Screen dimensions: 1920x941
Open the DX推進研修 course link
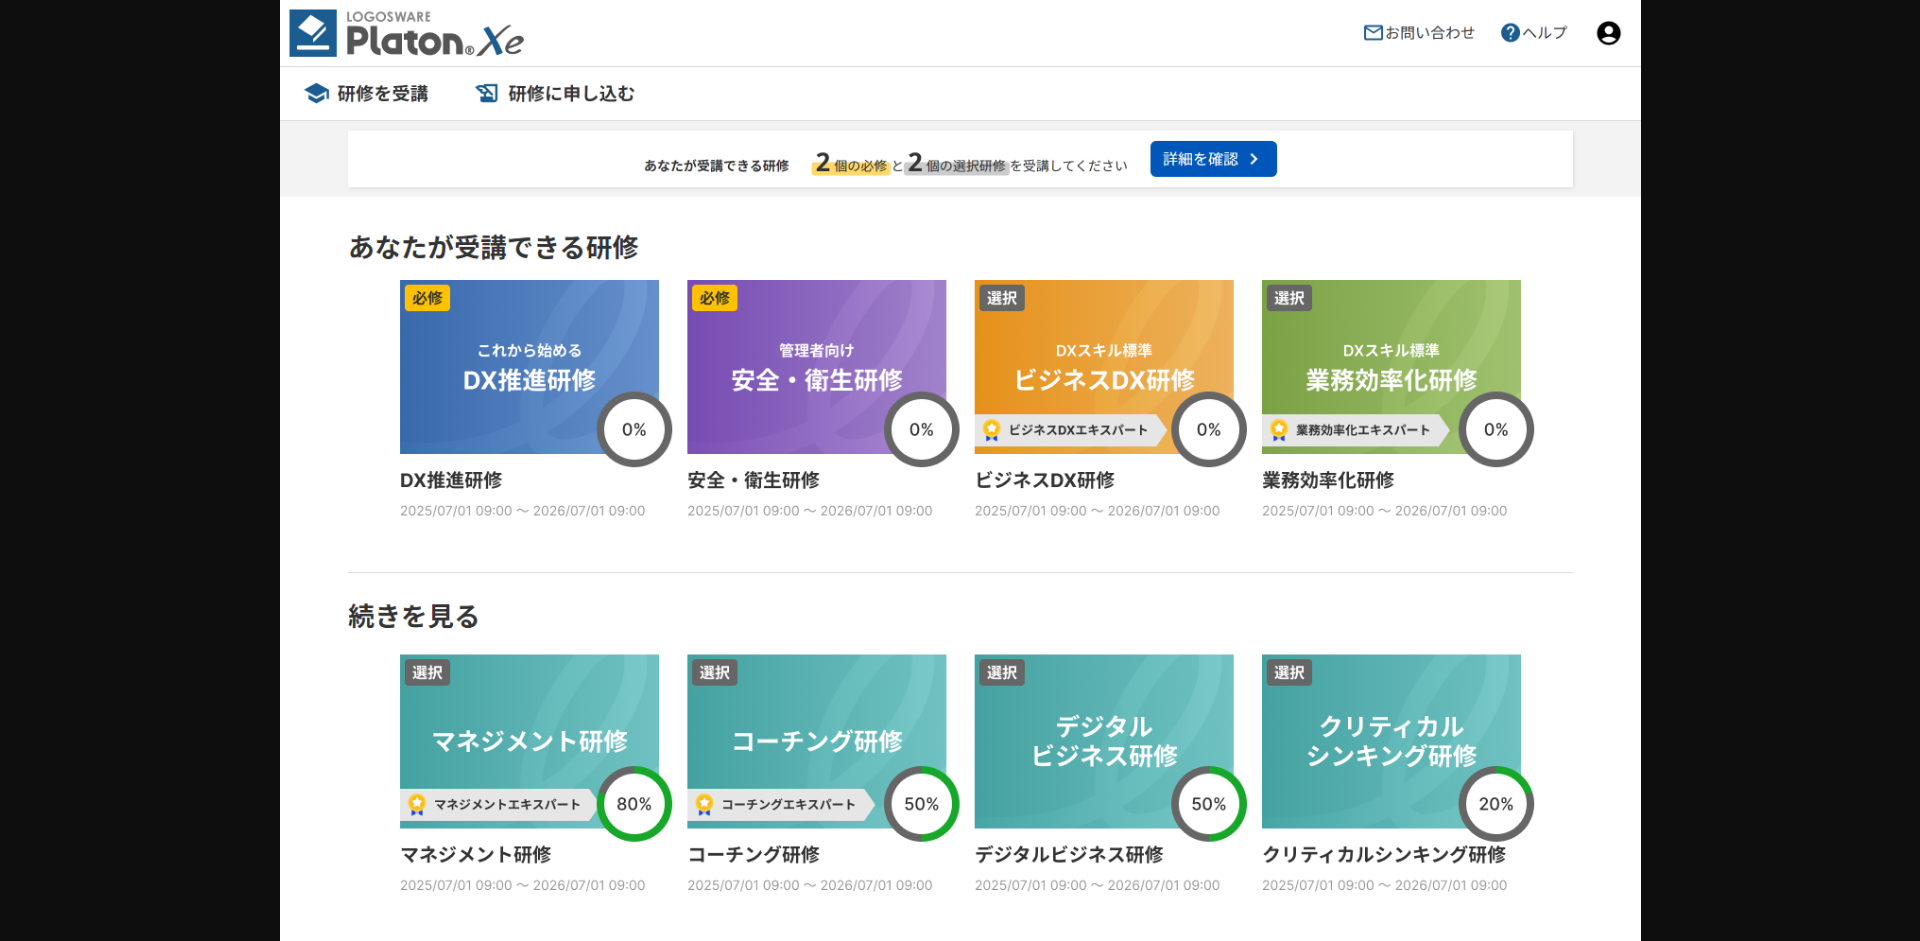tap(451, 480)
